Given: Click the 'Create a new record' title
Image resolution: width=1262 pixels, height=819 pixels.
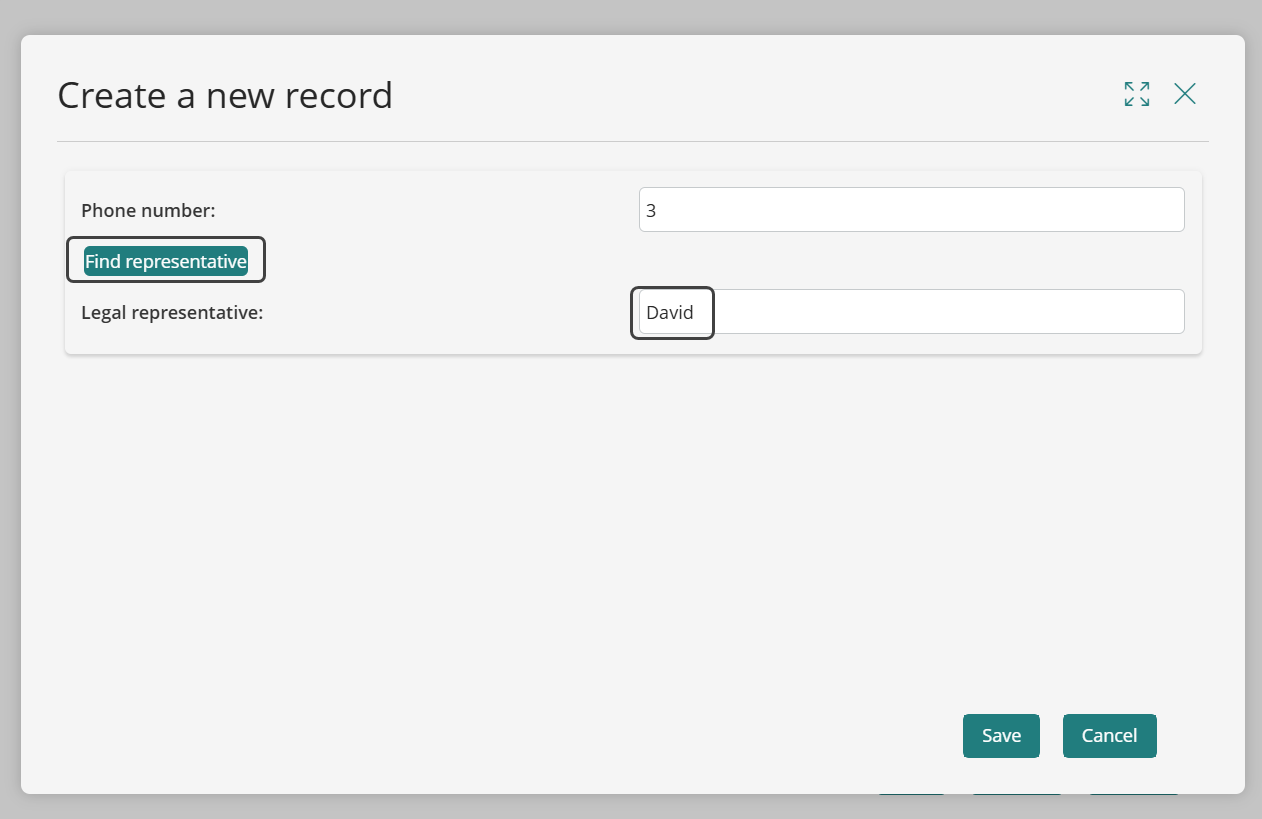Looking at the screenshot, I should point(225,96).
